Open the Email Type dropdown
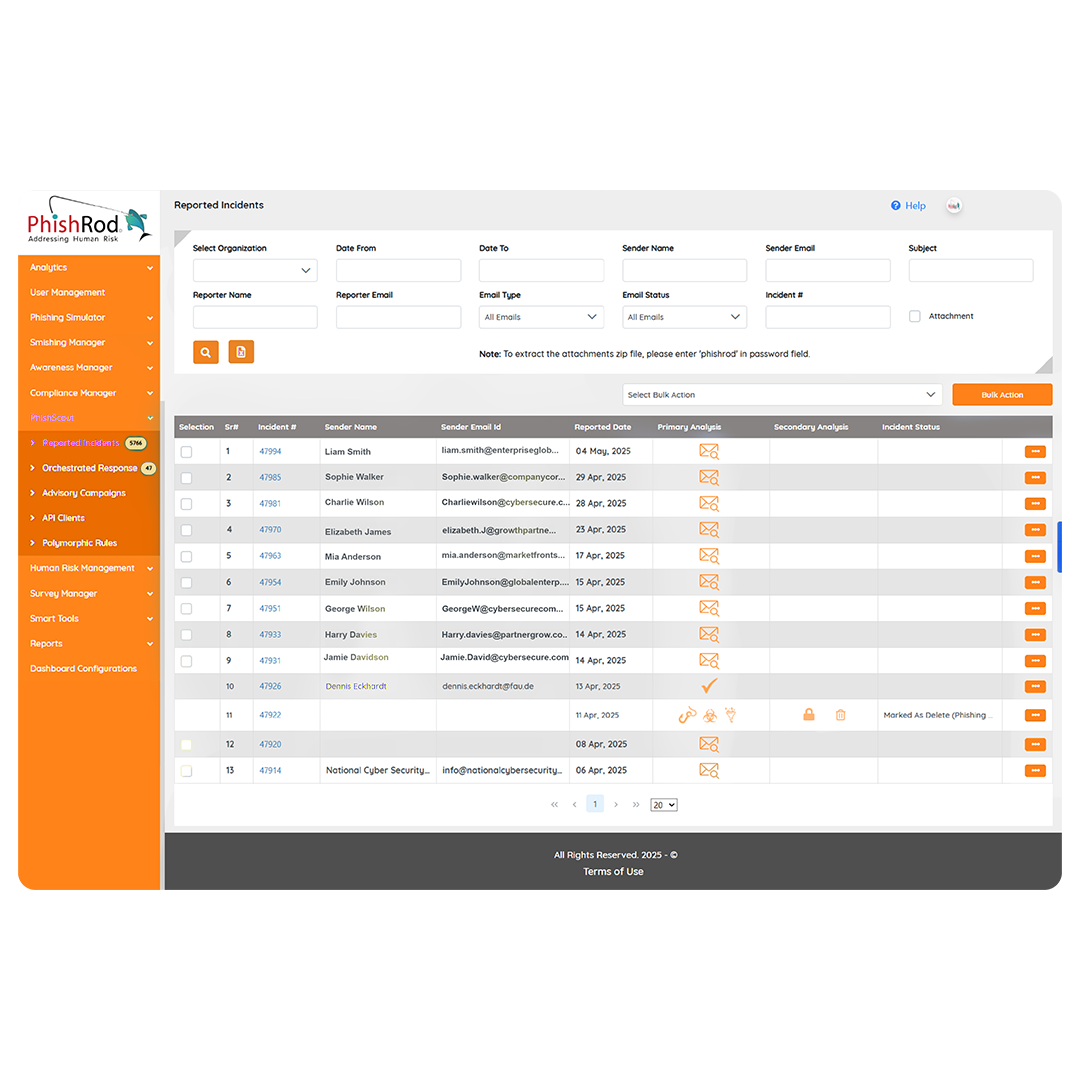Screen dimensions: 1080x1080 point(541,316)
